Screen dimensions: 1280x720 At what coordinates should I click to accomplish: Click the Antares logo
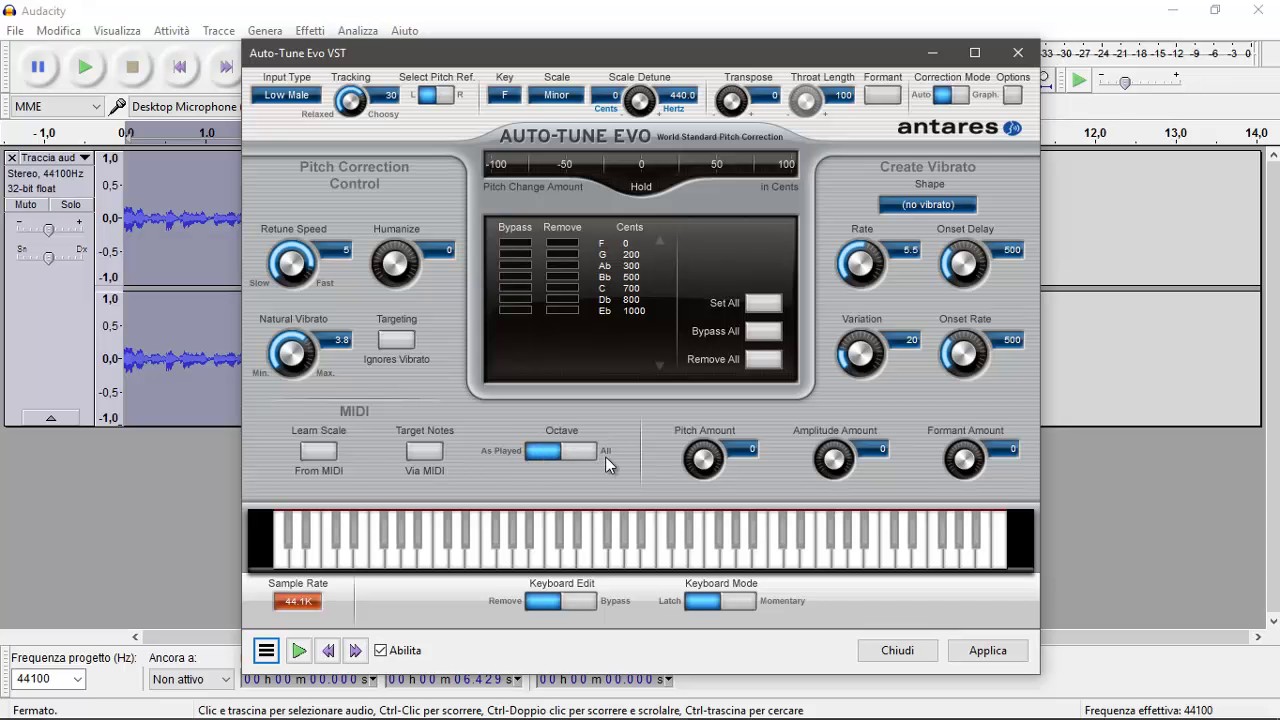click(959, 128)
